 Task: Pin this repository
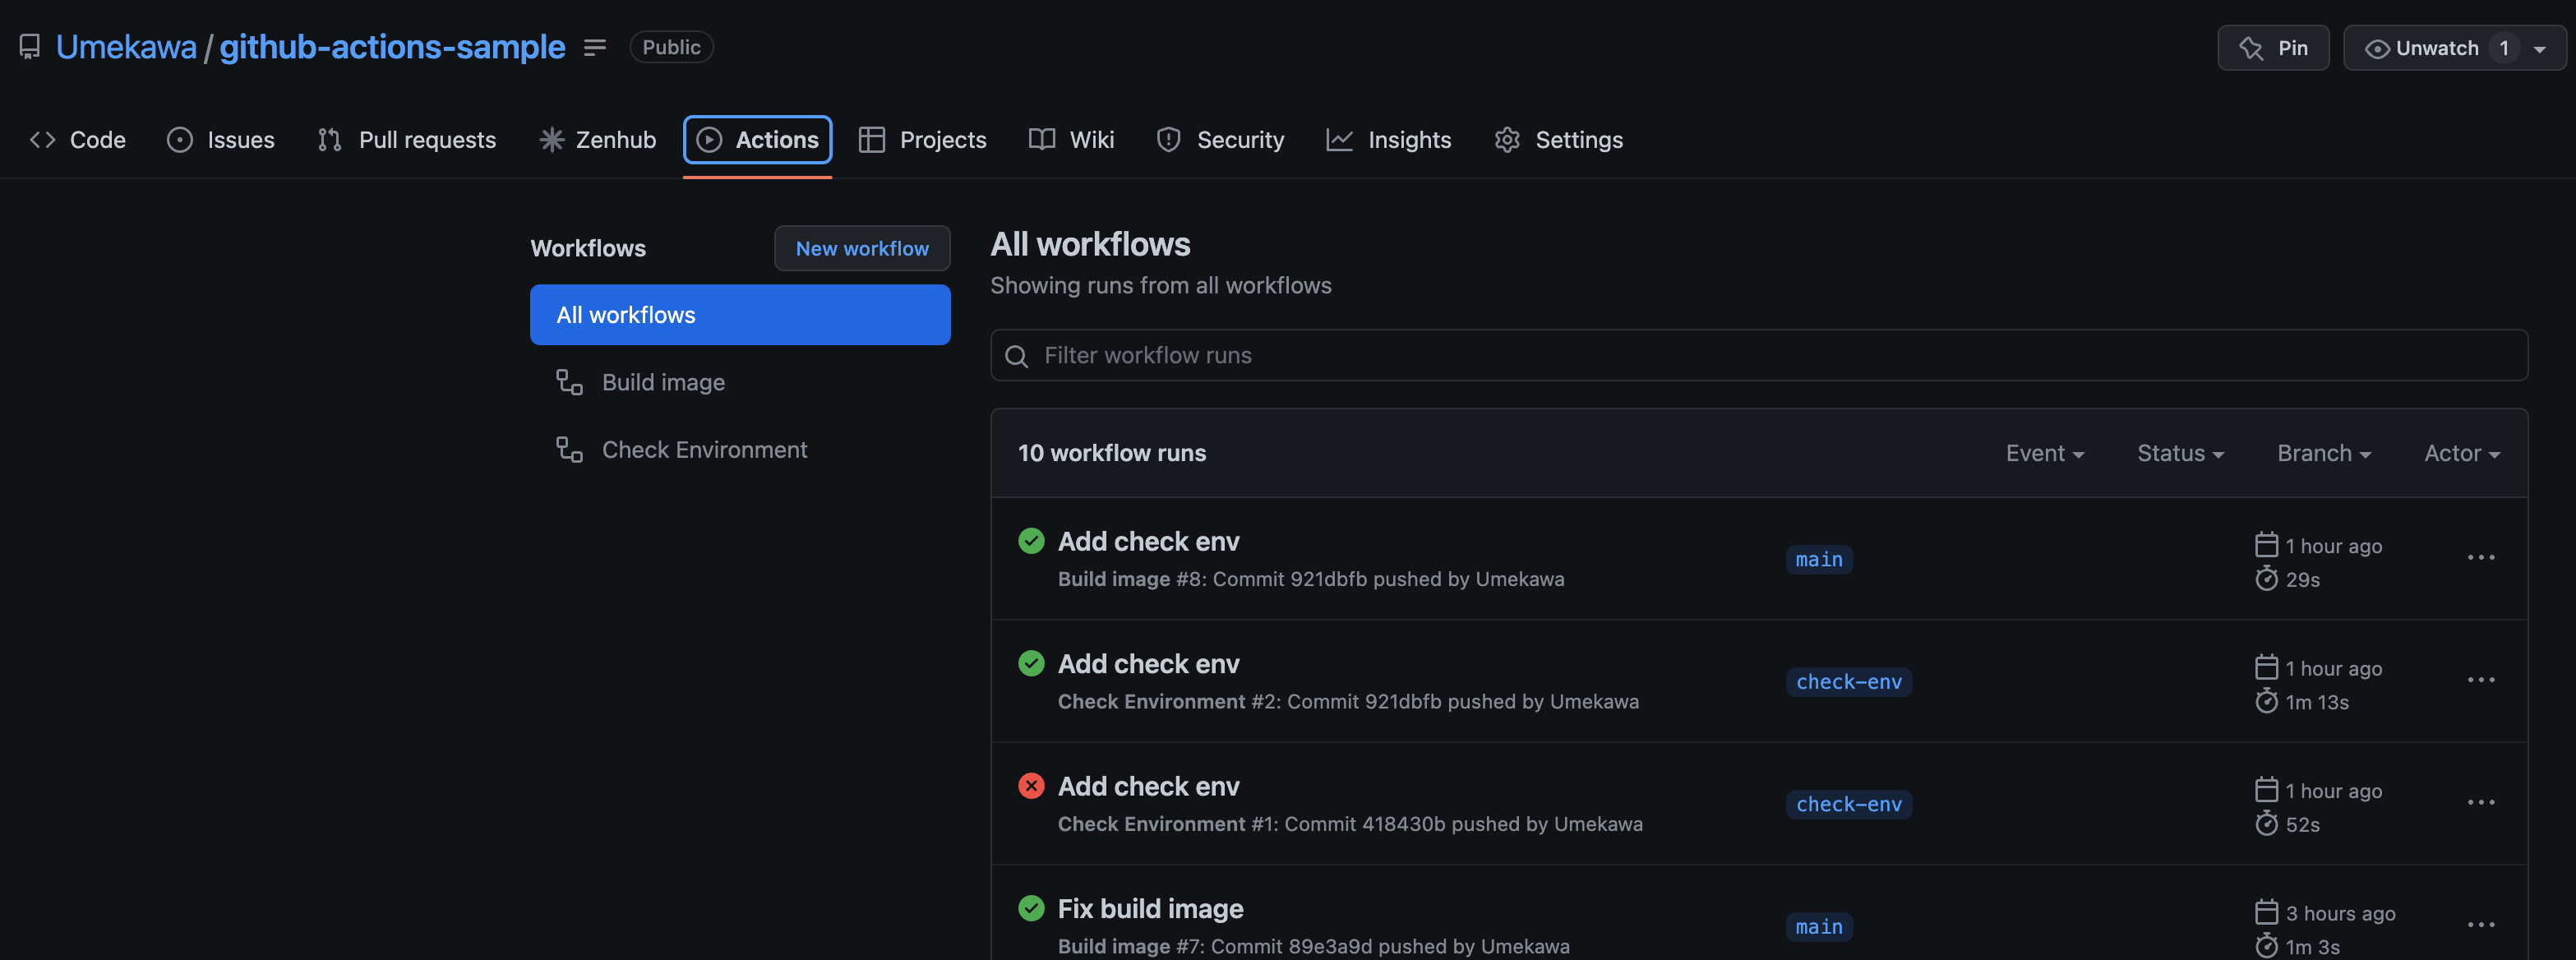(x=2273, y=48)
